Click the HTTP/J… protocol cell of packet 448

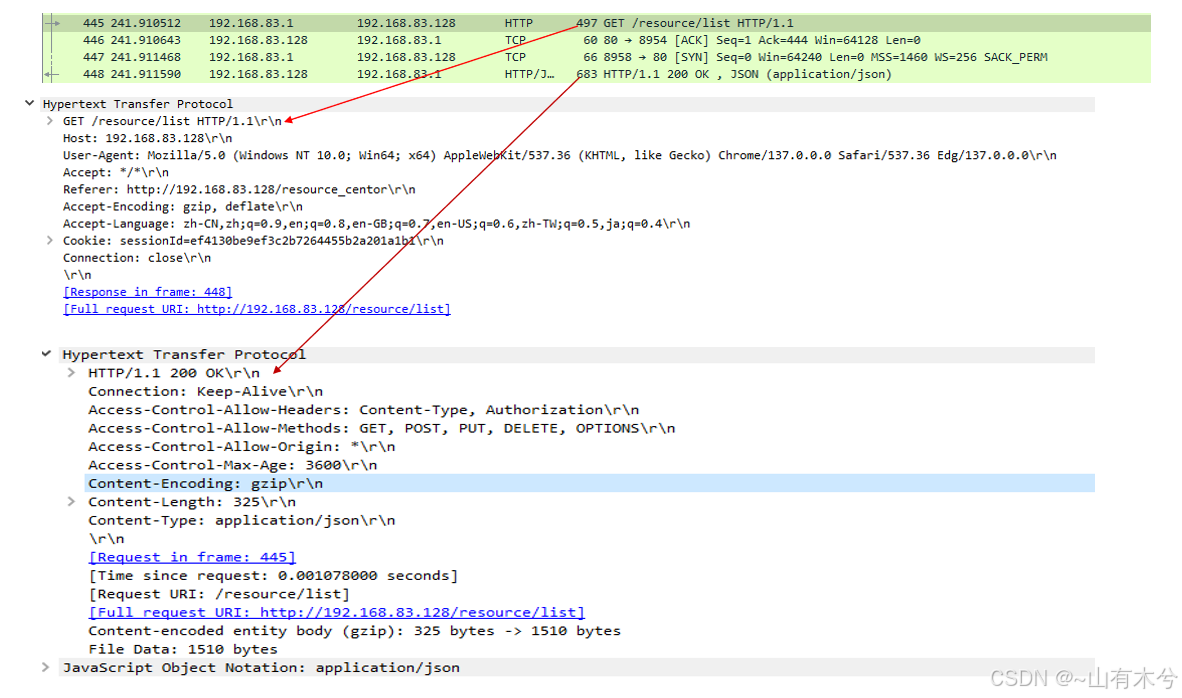(529, 74)
